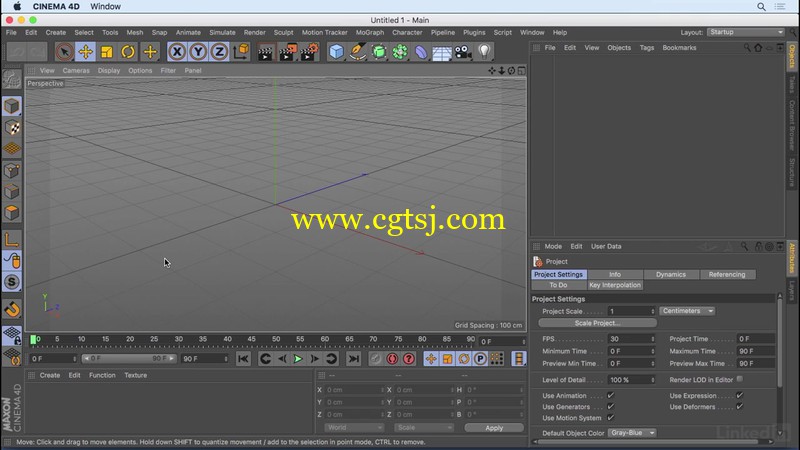Open Objects manager Tags menu
800x450 pixels.
tap(646, 47)
